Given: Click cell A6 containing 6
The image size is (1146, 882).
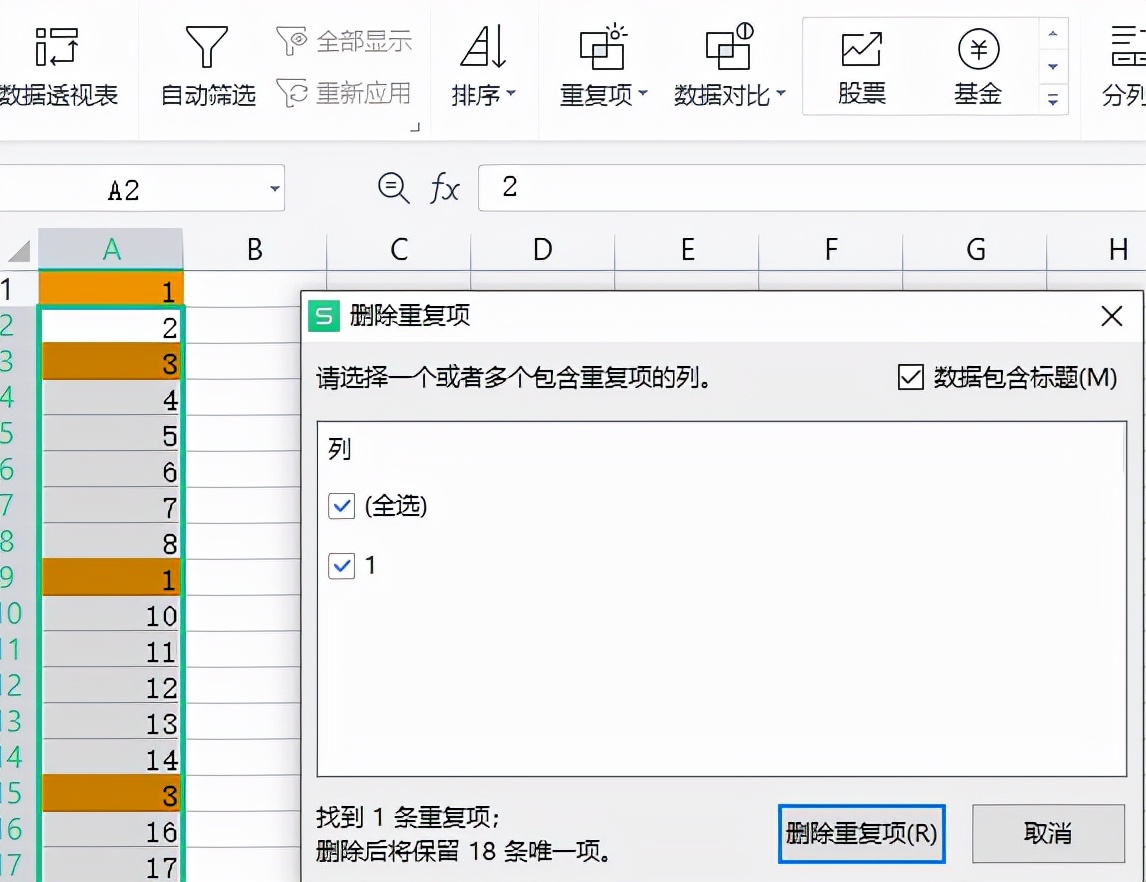Looking at the screenshot, I should pyautogui.click(x=110, y=470).
